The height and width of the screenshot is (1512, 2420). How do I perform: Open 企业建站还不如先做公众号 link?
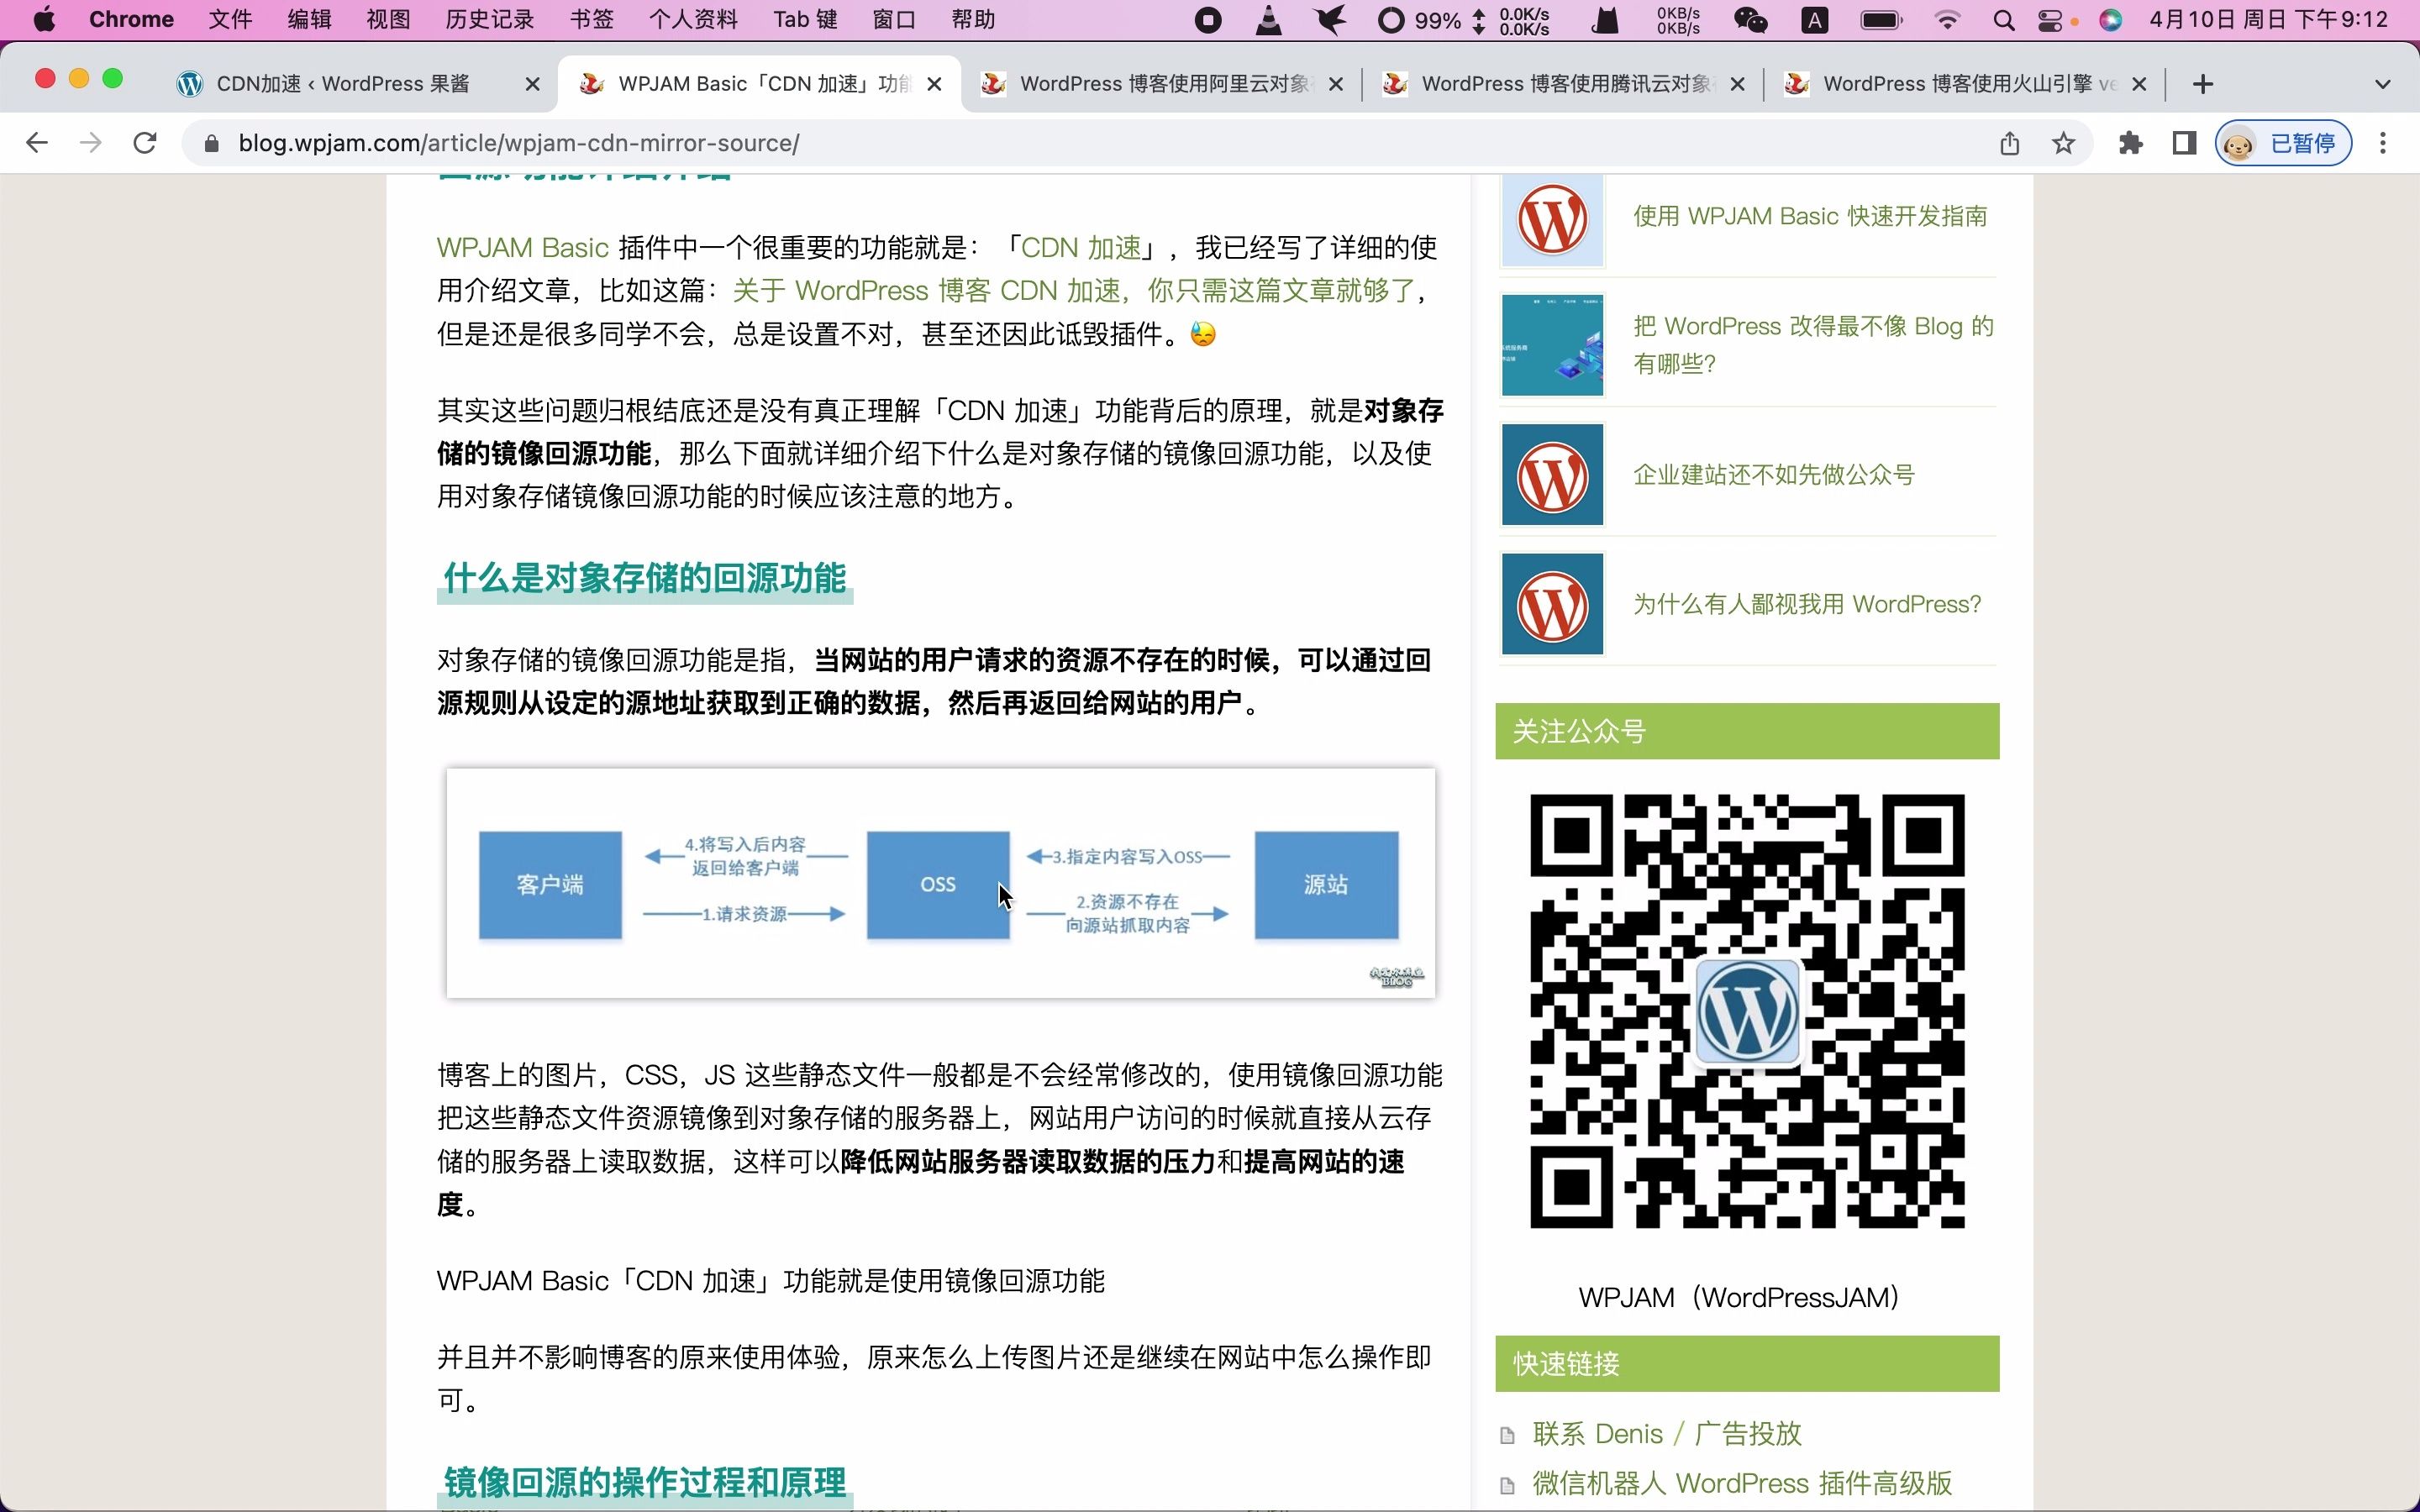coord(1774,475)
